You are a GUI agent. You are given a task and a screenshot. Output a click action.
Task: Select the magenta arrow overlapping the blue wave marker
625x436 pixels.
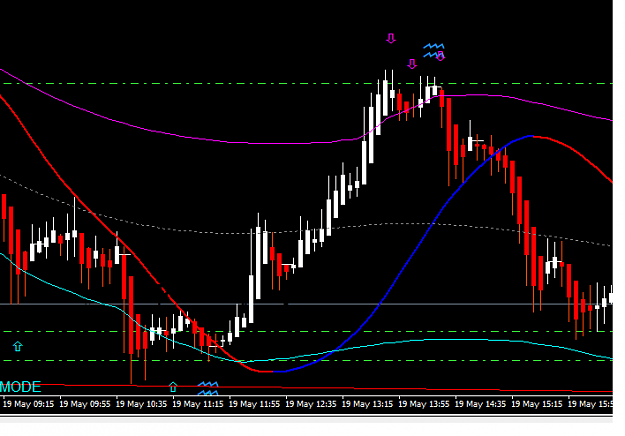click(440, 56)
